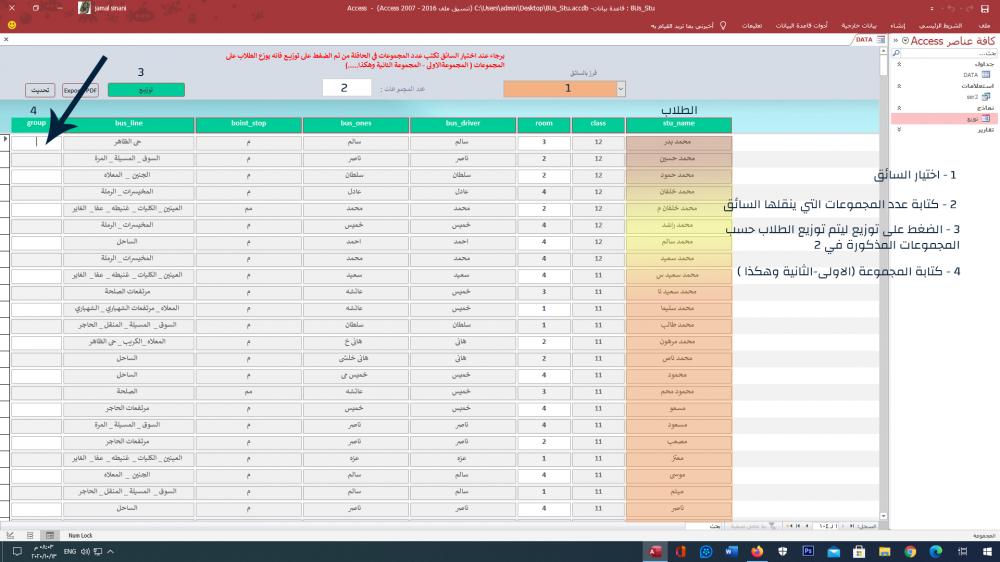Click the form icon of the highlighted navigation item
Viewport: 1000px width, 562px height.
click(986, 119)
